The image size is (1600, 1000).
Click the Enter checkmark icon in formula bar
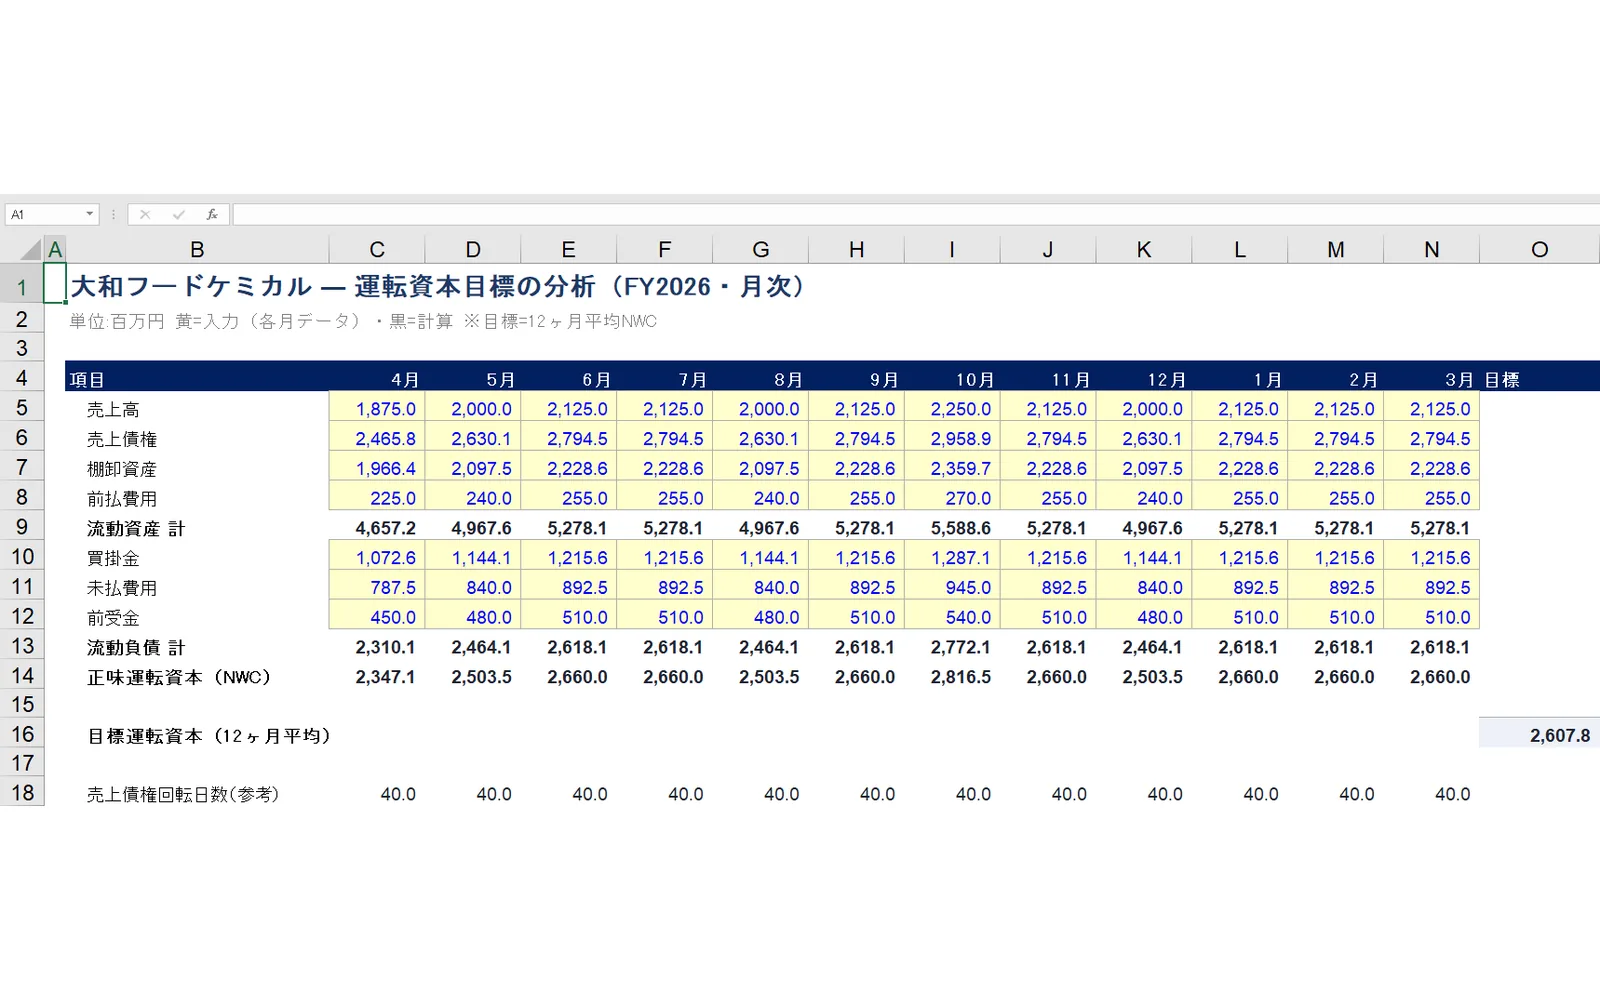[x=178, y=214]
